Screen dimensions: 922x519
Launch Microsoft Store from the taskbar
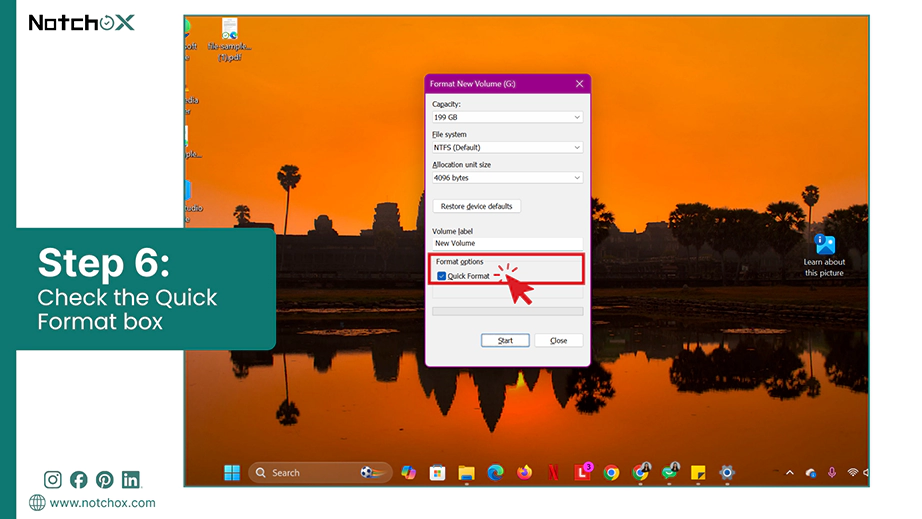coord(437,473)
